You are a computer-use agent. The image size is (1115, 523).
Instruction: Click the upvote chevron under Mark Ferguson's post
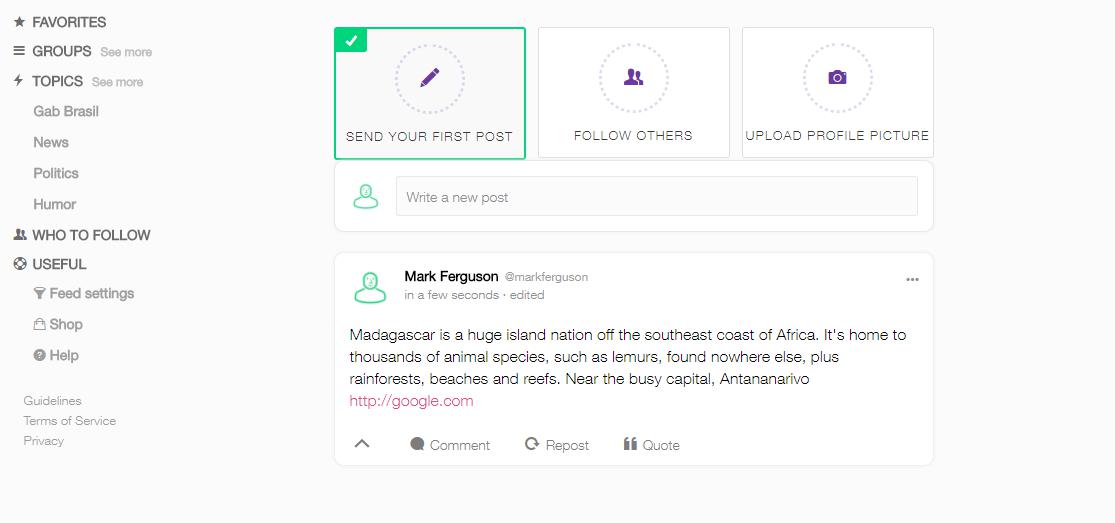click(x=362, y=444)
